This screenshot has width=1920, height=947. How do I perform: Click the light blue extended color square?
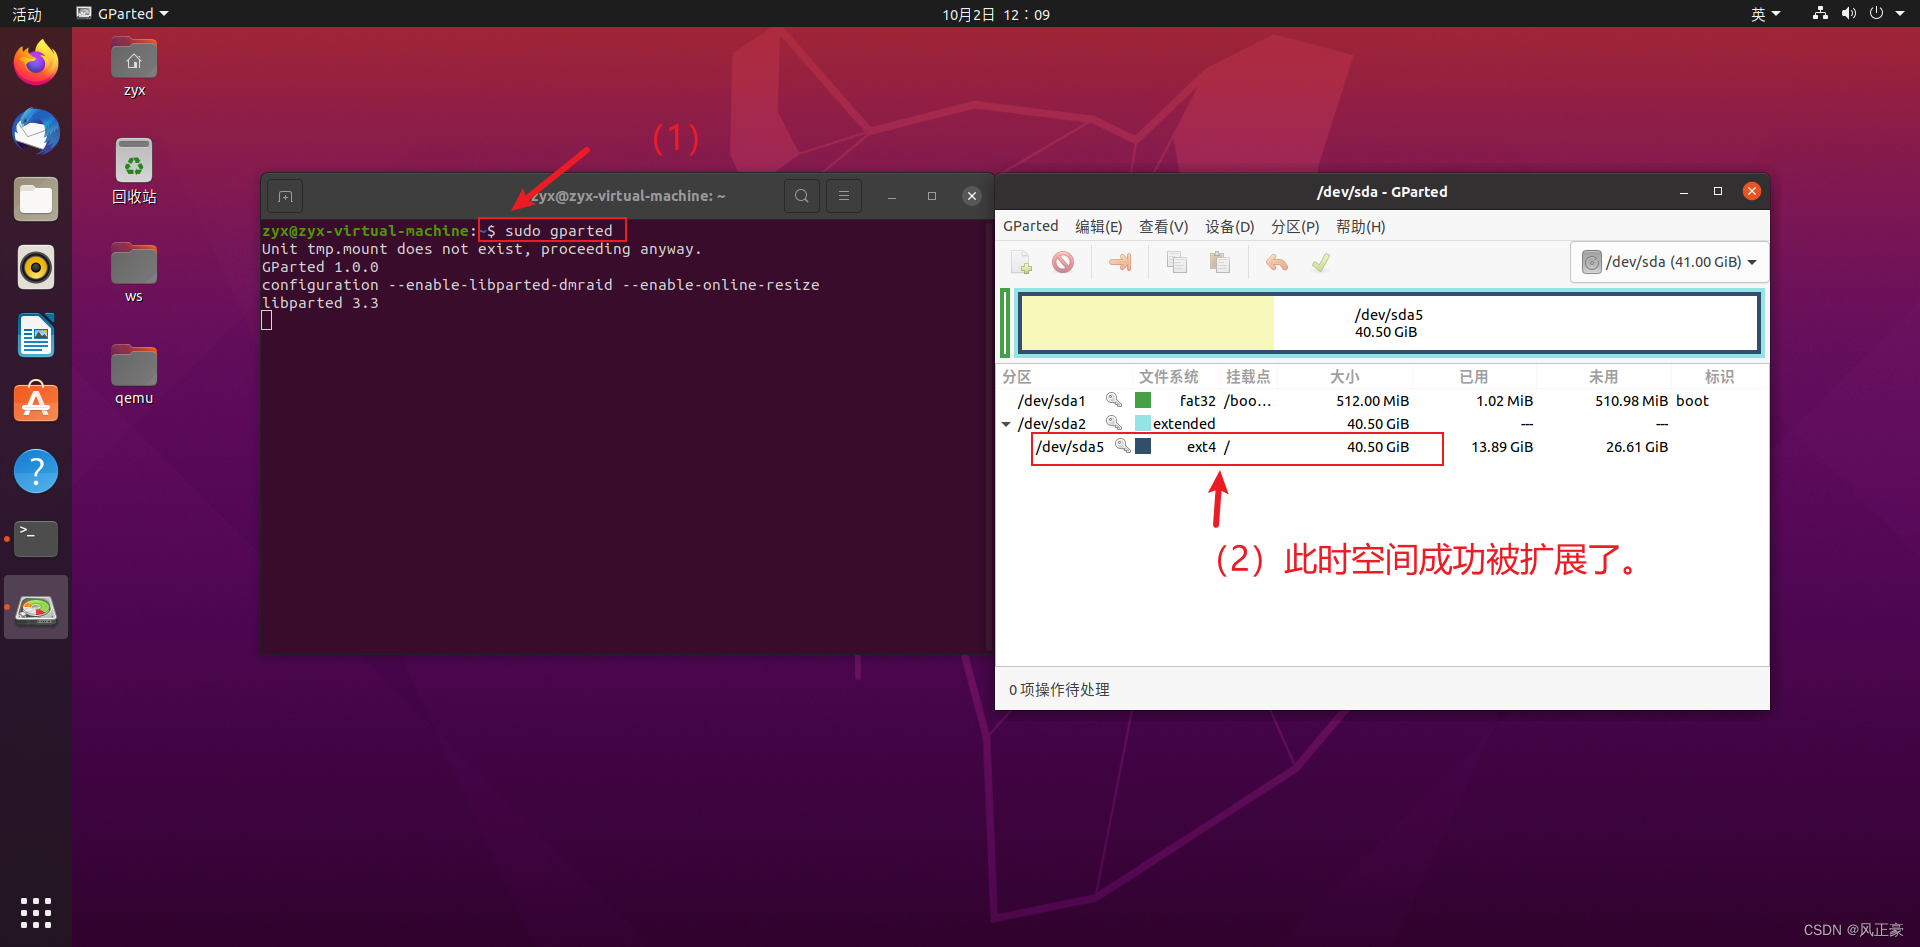pos(1143,423)
